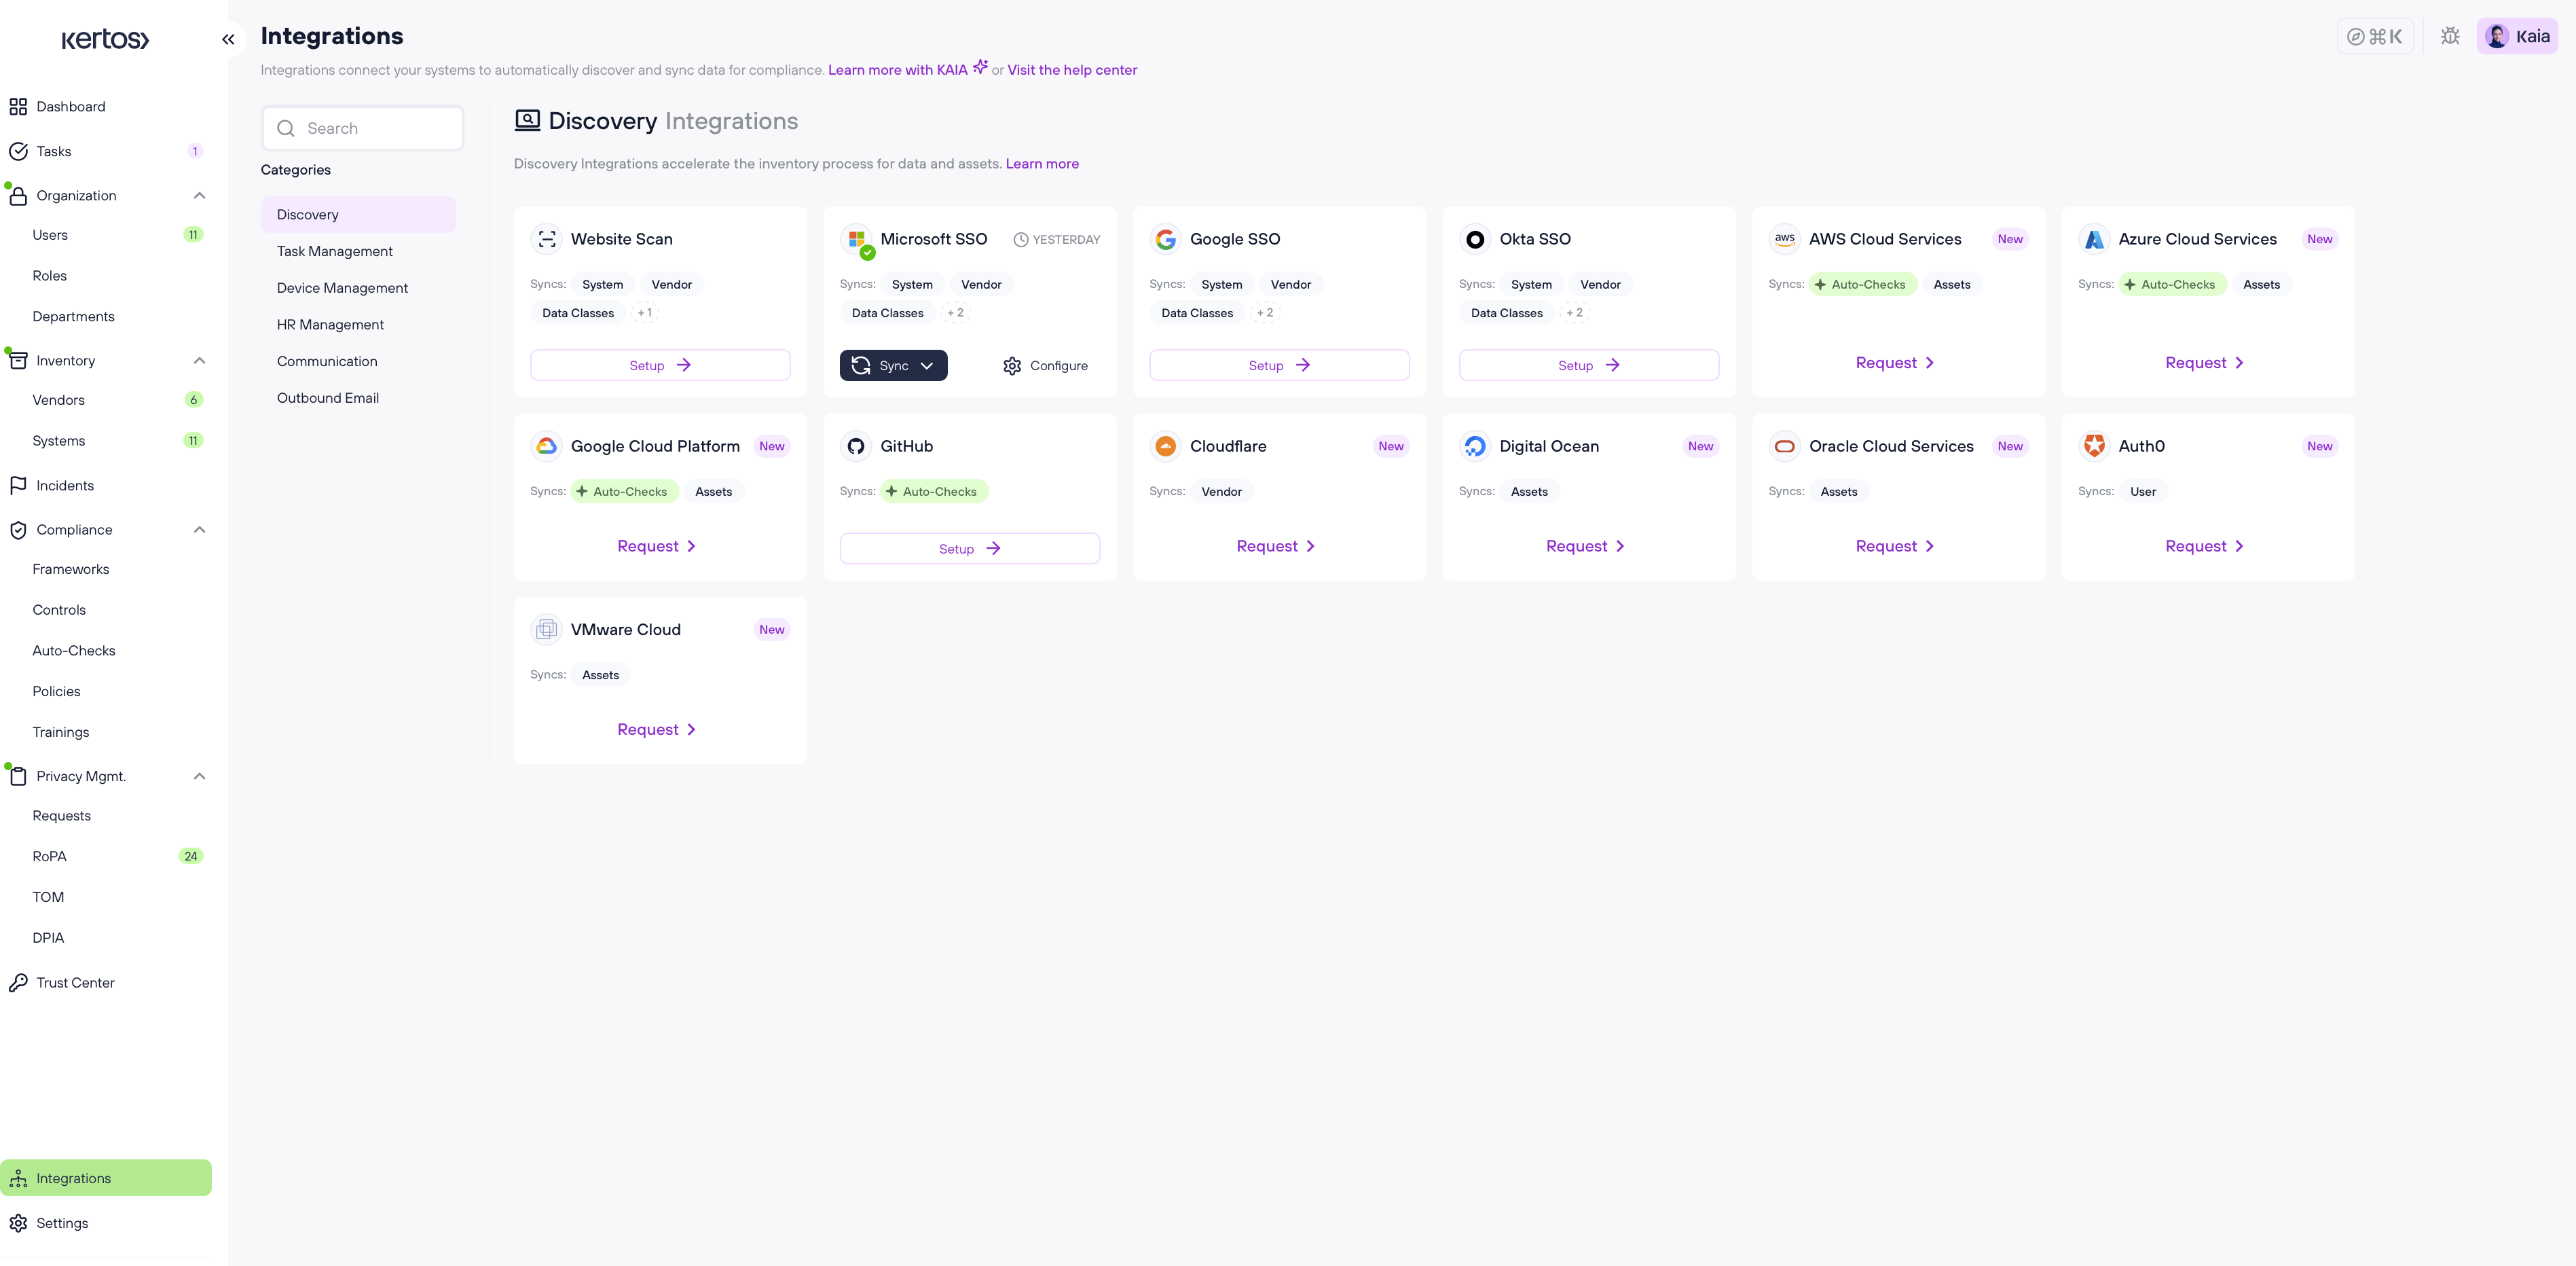This screenshot has width=2576, height=1266.
Task: Click the Auto-Checks tag on GitHub card
Action: [933, 491]
